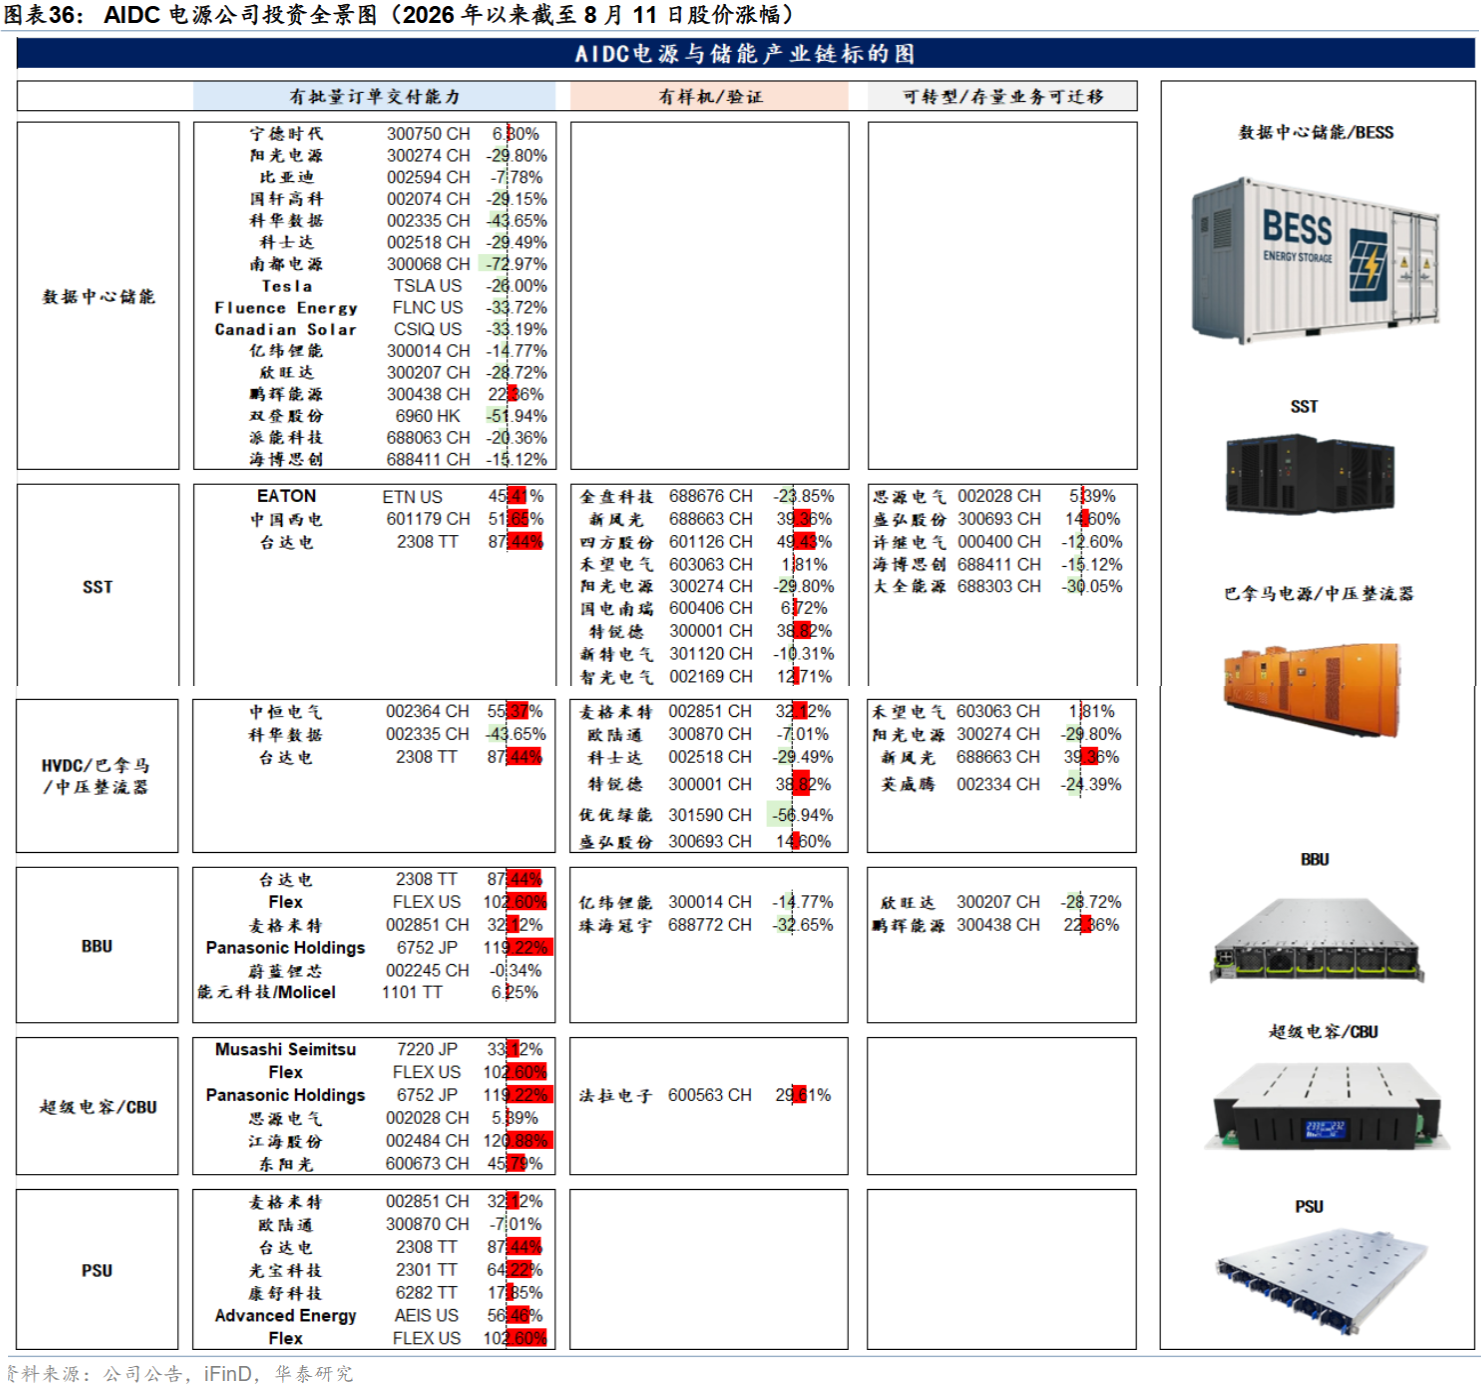Select the '法拉电子' company name
Screen dimensions: 1481x1390
pos(616,1096)
